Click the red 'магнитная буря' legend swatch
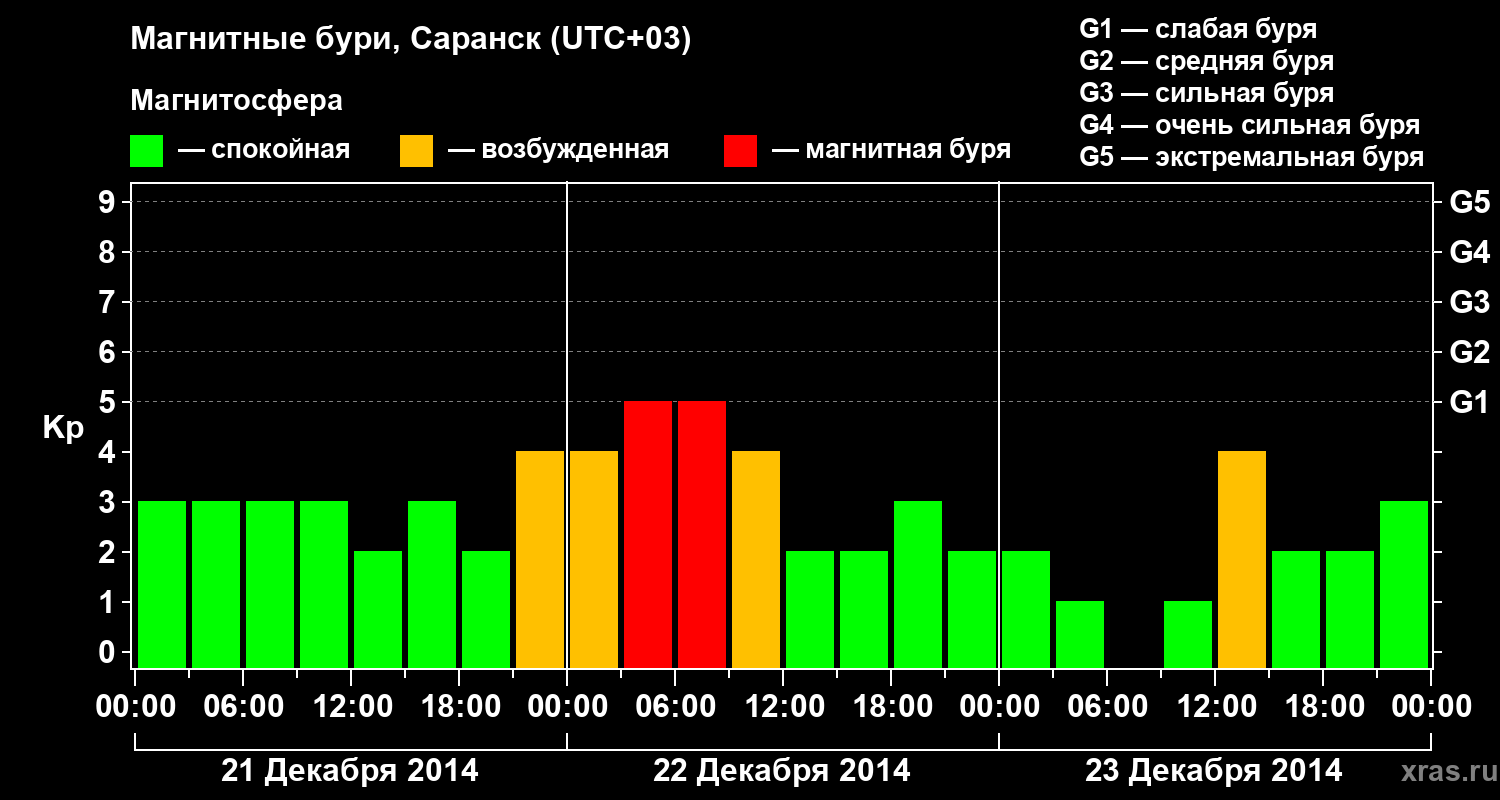 [740, 151]
